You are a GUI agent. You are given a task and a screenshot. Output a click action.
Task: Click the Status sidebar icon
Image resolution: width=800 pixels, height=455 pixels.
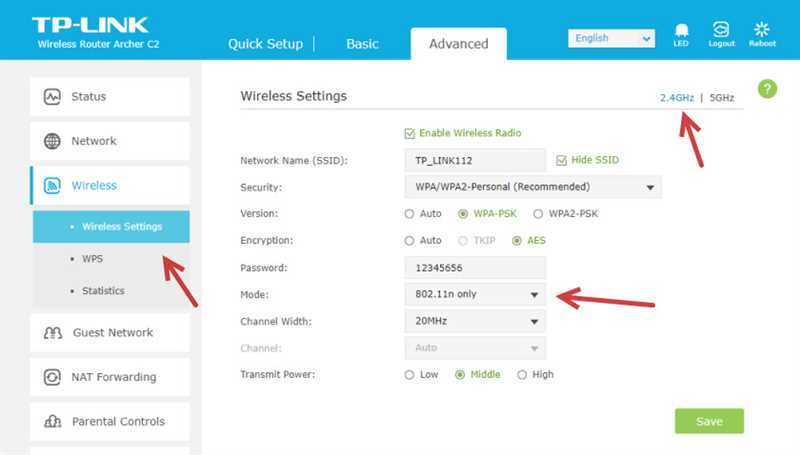point(52,97)
